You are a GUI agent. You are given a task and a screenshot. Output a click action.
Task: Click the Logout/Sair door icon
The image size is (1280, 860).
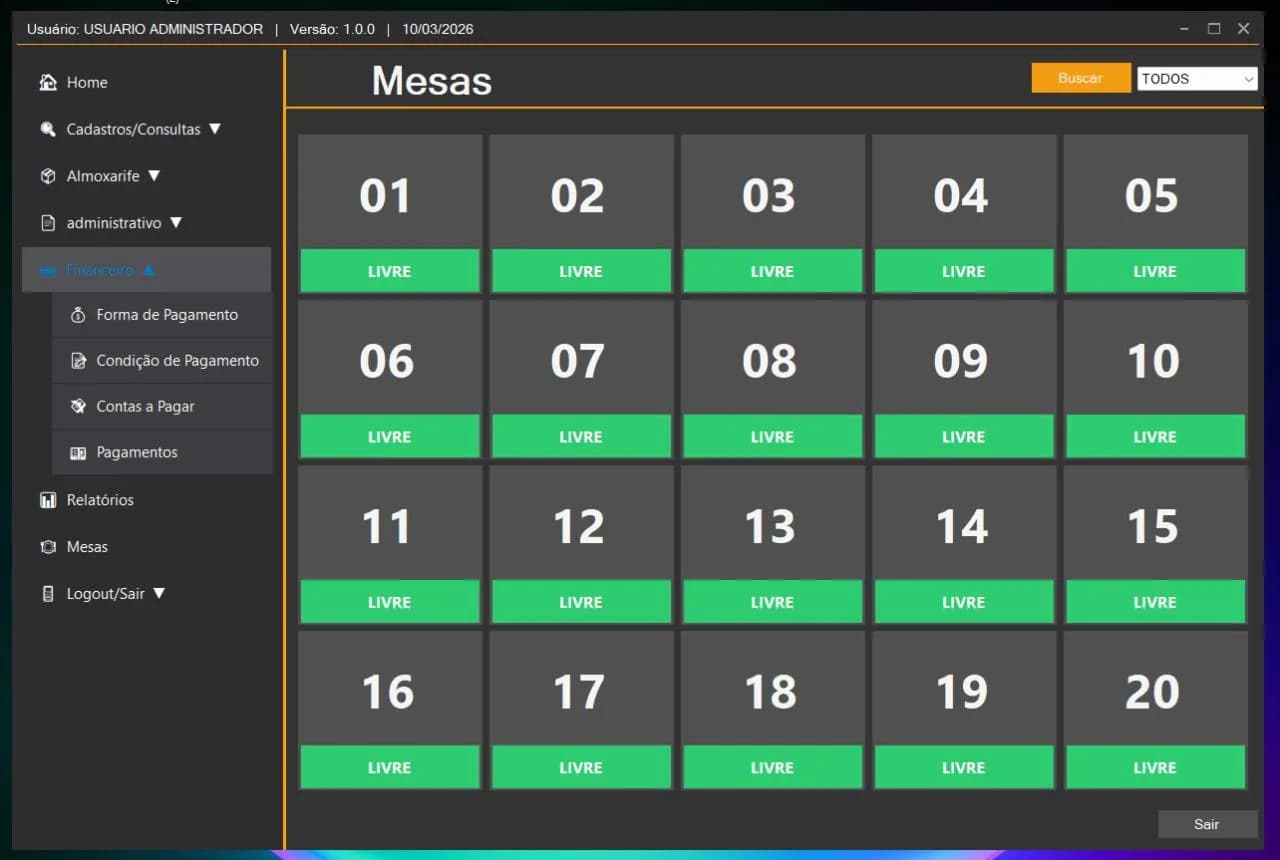[48, 594]
